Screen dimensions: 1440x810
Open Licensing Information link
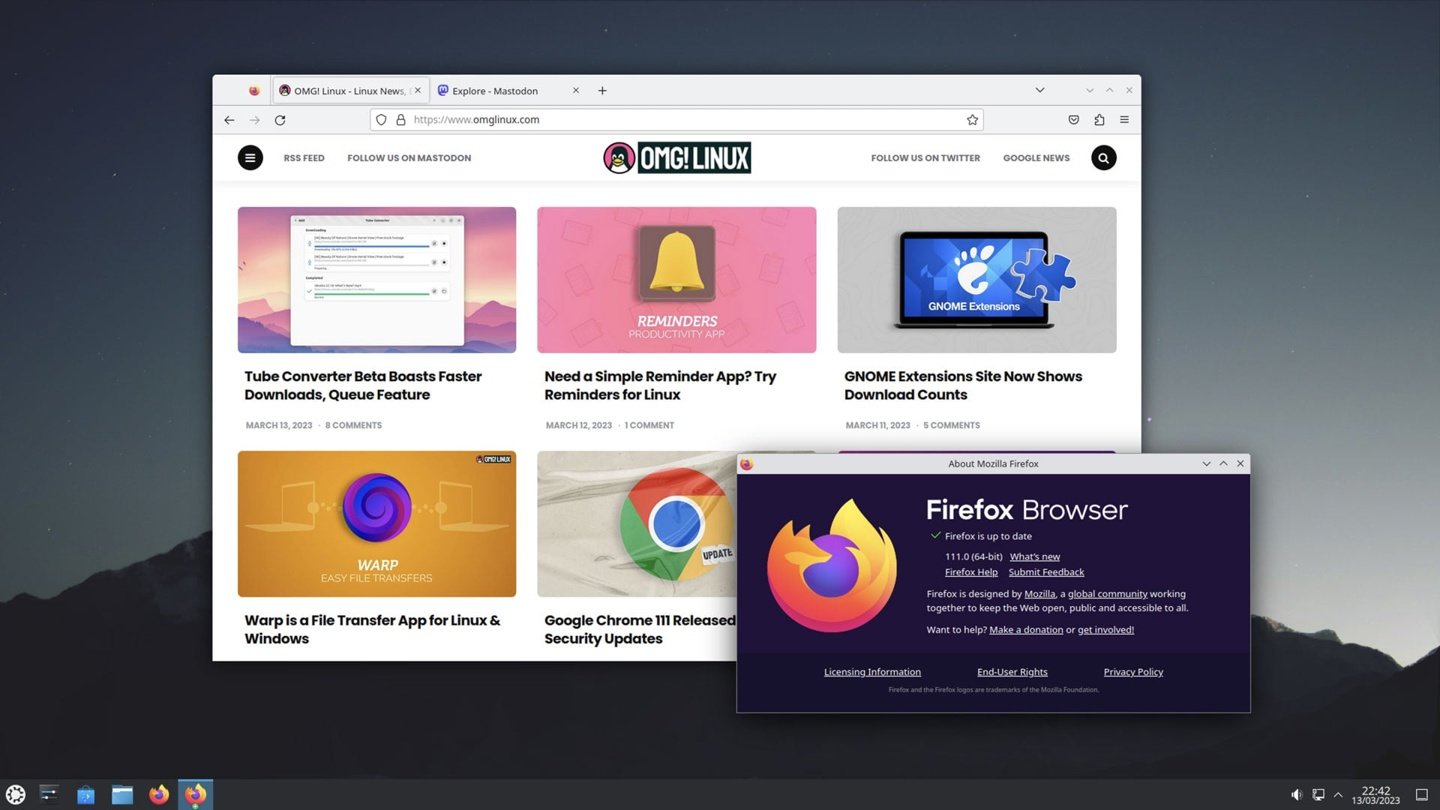[872, 672]
